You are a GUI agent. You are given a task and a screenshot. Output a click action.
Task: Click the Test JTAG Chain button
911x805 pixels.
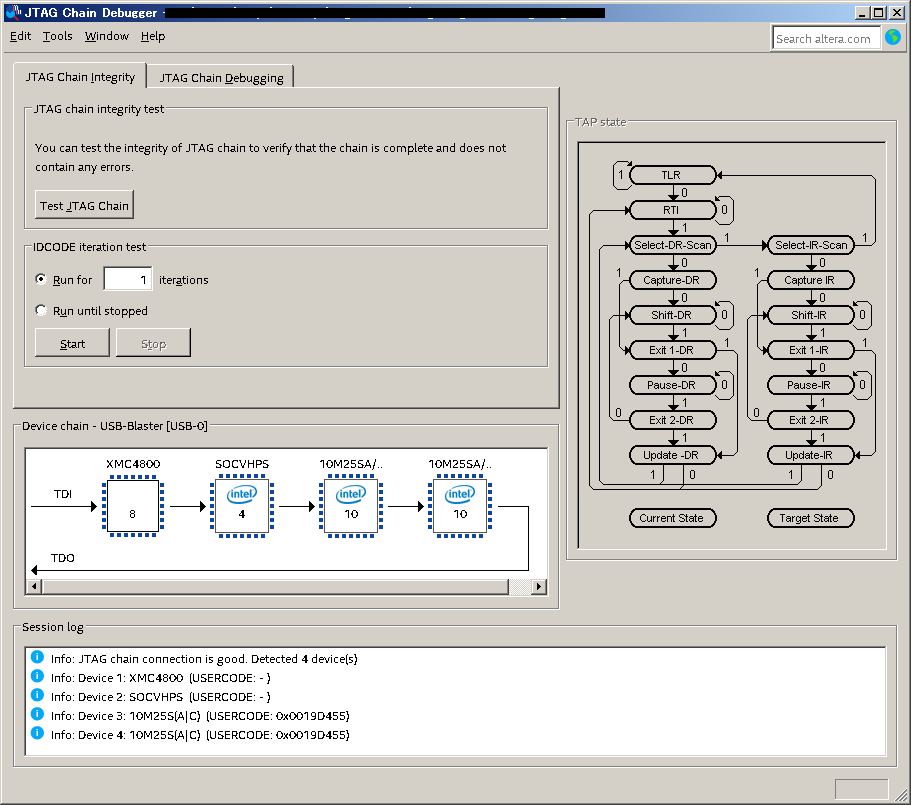coord(84,205)
